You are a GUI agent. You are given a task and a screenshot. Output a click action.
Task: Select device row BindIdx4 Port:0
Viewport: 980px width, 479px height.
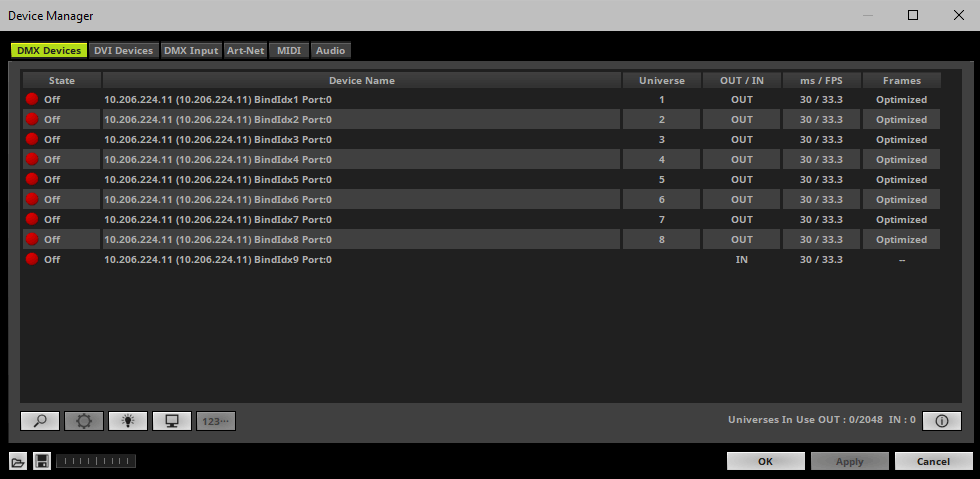[481, 159]
